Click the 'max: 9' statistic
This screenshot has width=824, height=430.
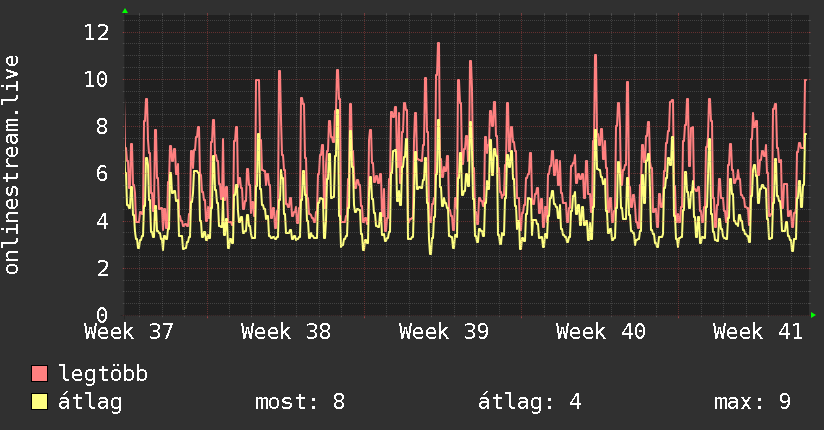[x=753, y=402]
